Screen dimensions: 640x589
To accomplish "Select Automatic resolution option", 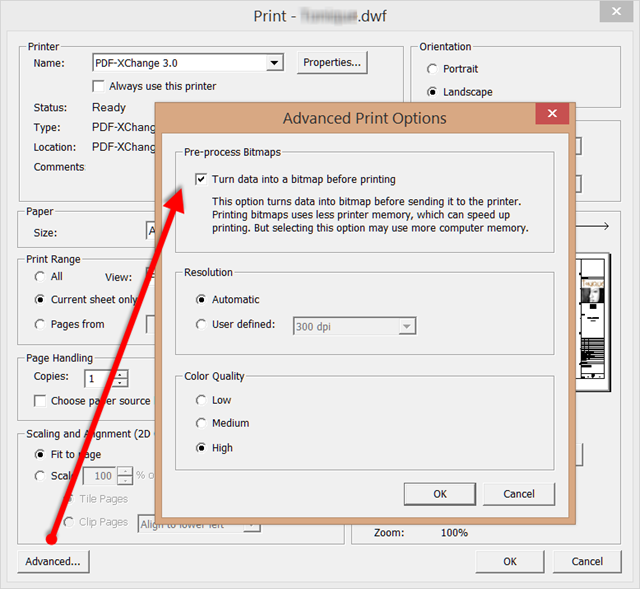I will pyautogui.click(x=202, y=299).
